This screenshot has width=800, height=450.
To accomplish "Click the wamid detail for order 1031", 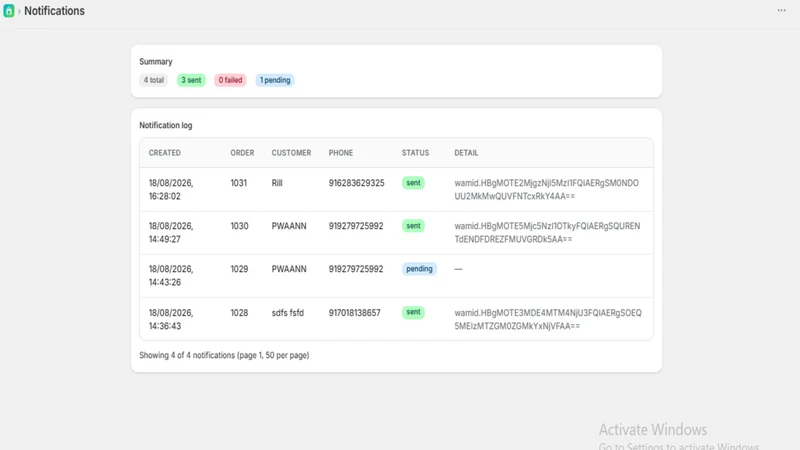I will coord(546,189).
